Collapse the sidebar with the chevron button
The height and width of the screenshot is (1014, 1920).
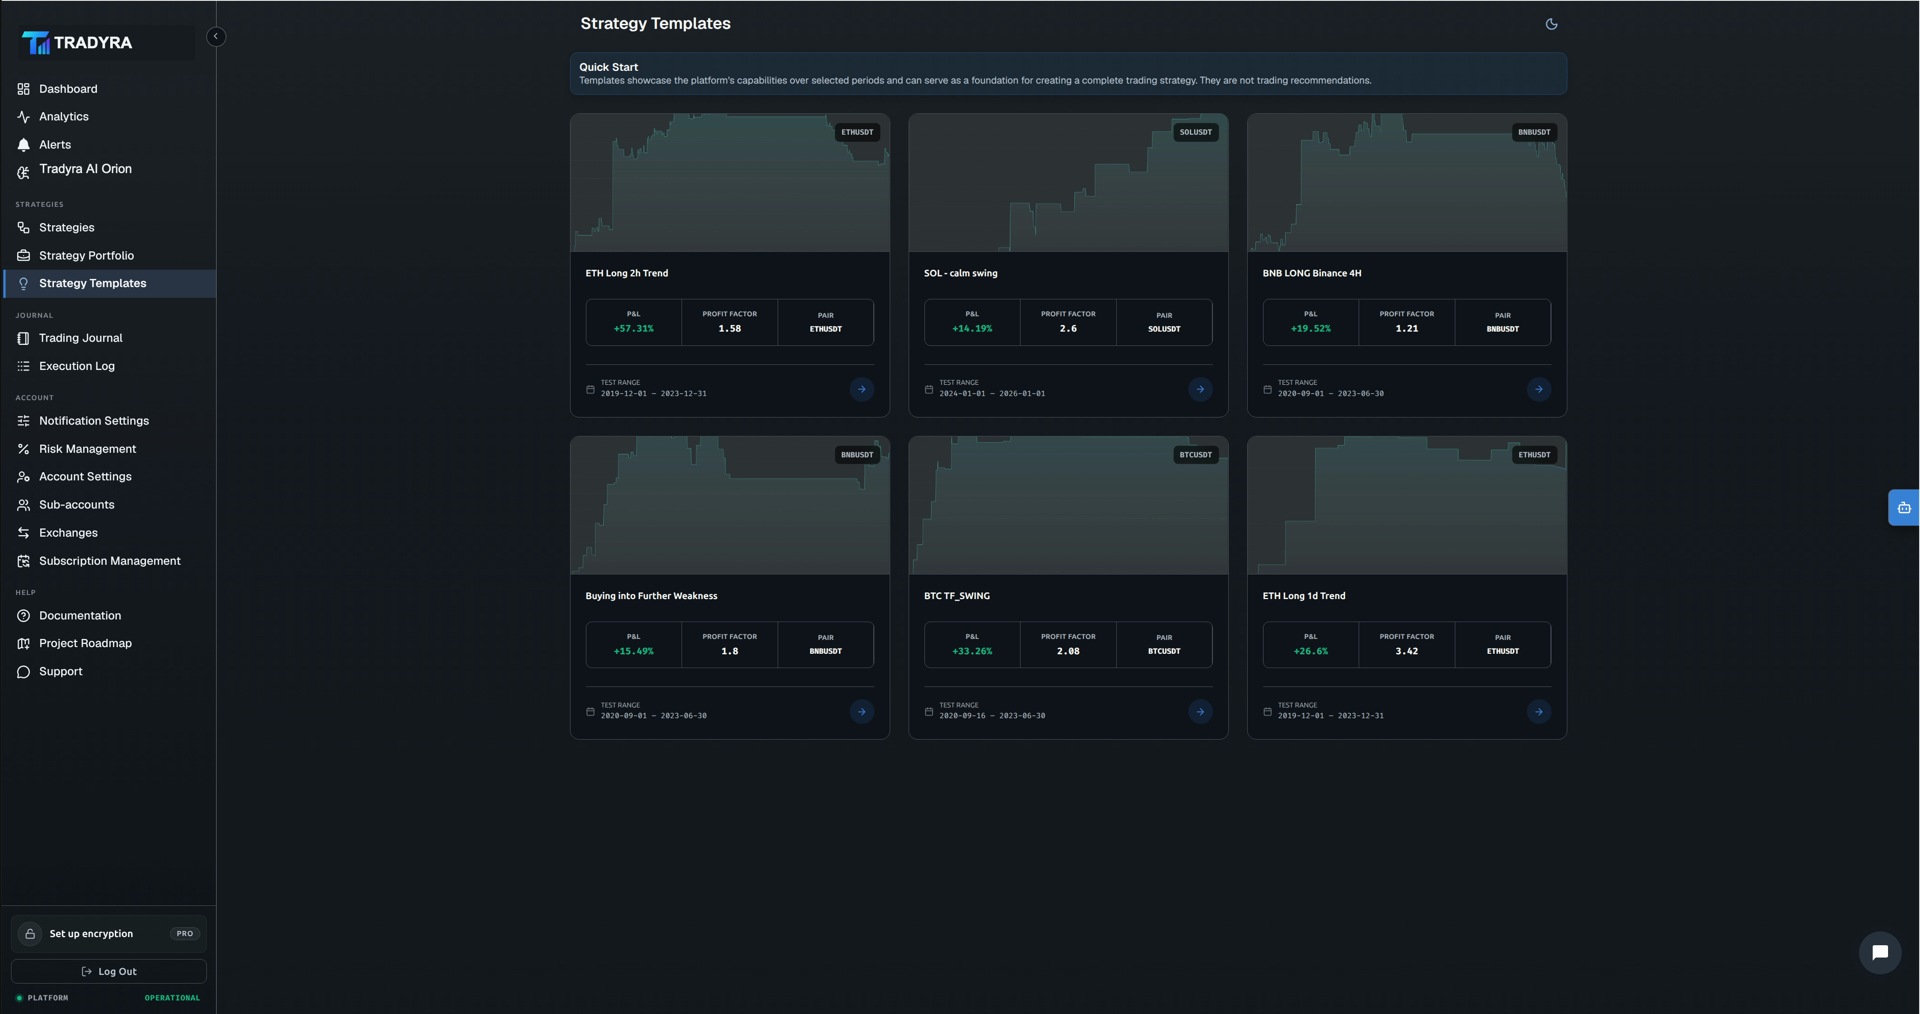[215, 37]
